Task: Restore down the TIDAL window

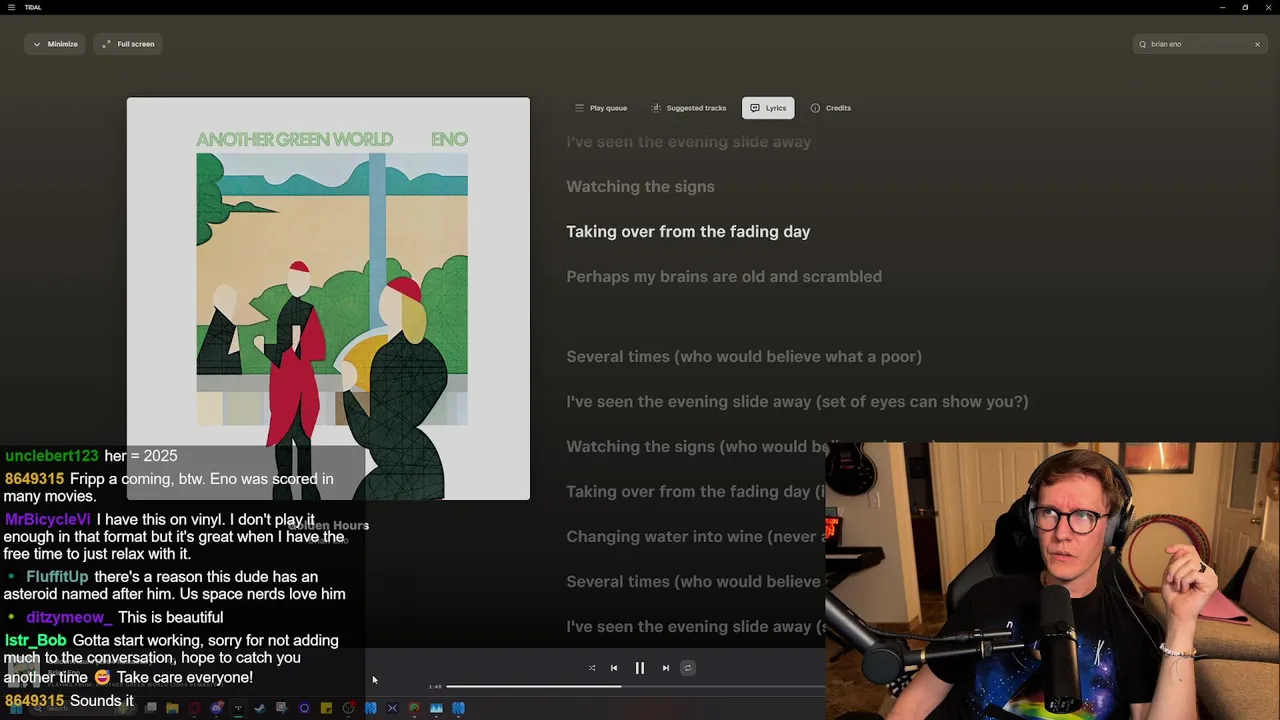Action: click(1245, 7)
